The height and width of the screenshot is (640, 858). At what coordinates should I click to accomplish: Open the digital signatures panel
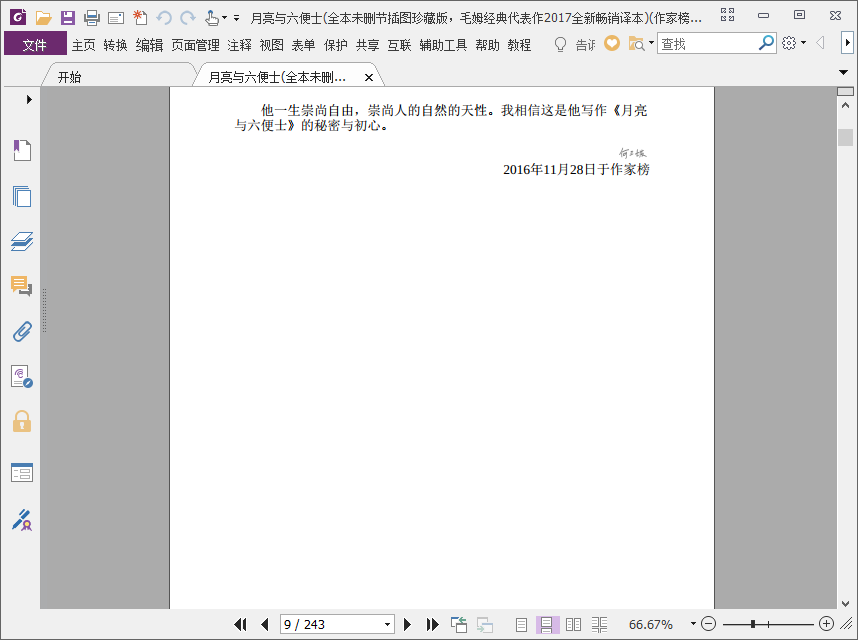coord(22,376)
